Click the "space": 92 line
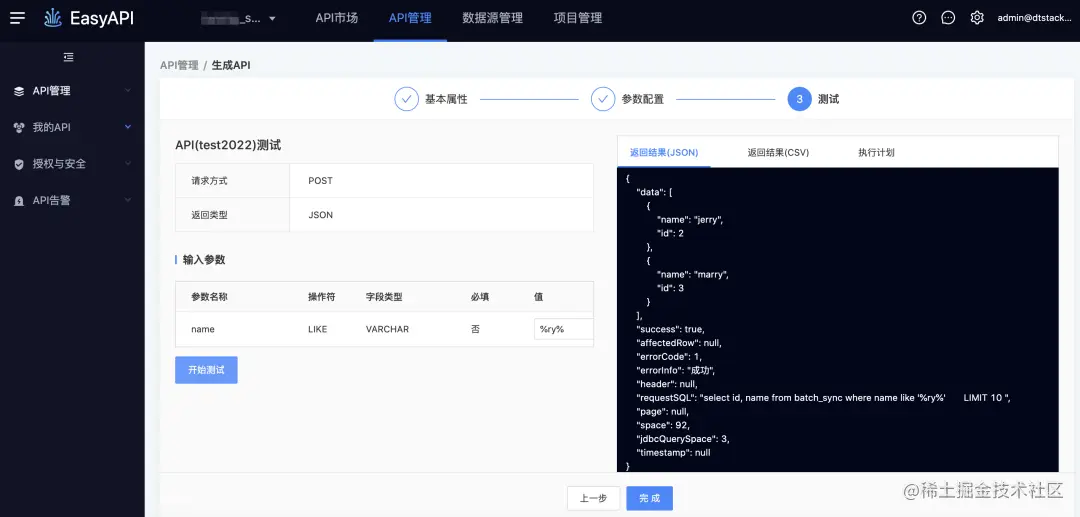The width and height of the screenshot is (1080, 517). [663, 425]
